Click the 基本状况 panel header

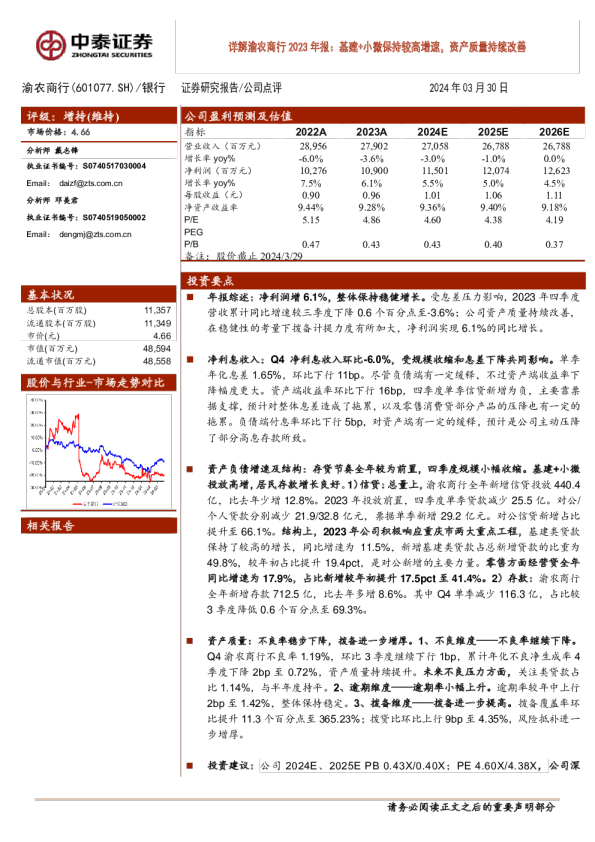(99, 294)
